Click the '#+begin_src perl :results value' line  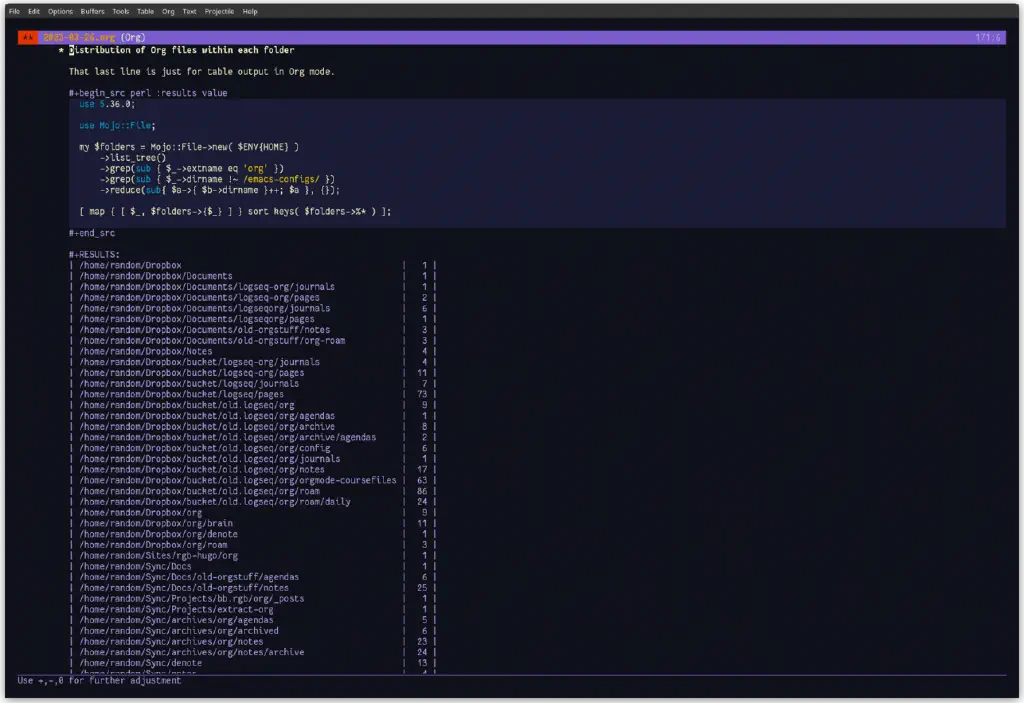tap(148, 93)
